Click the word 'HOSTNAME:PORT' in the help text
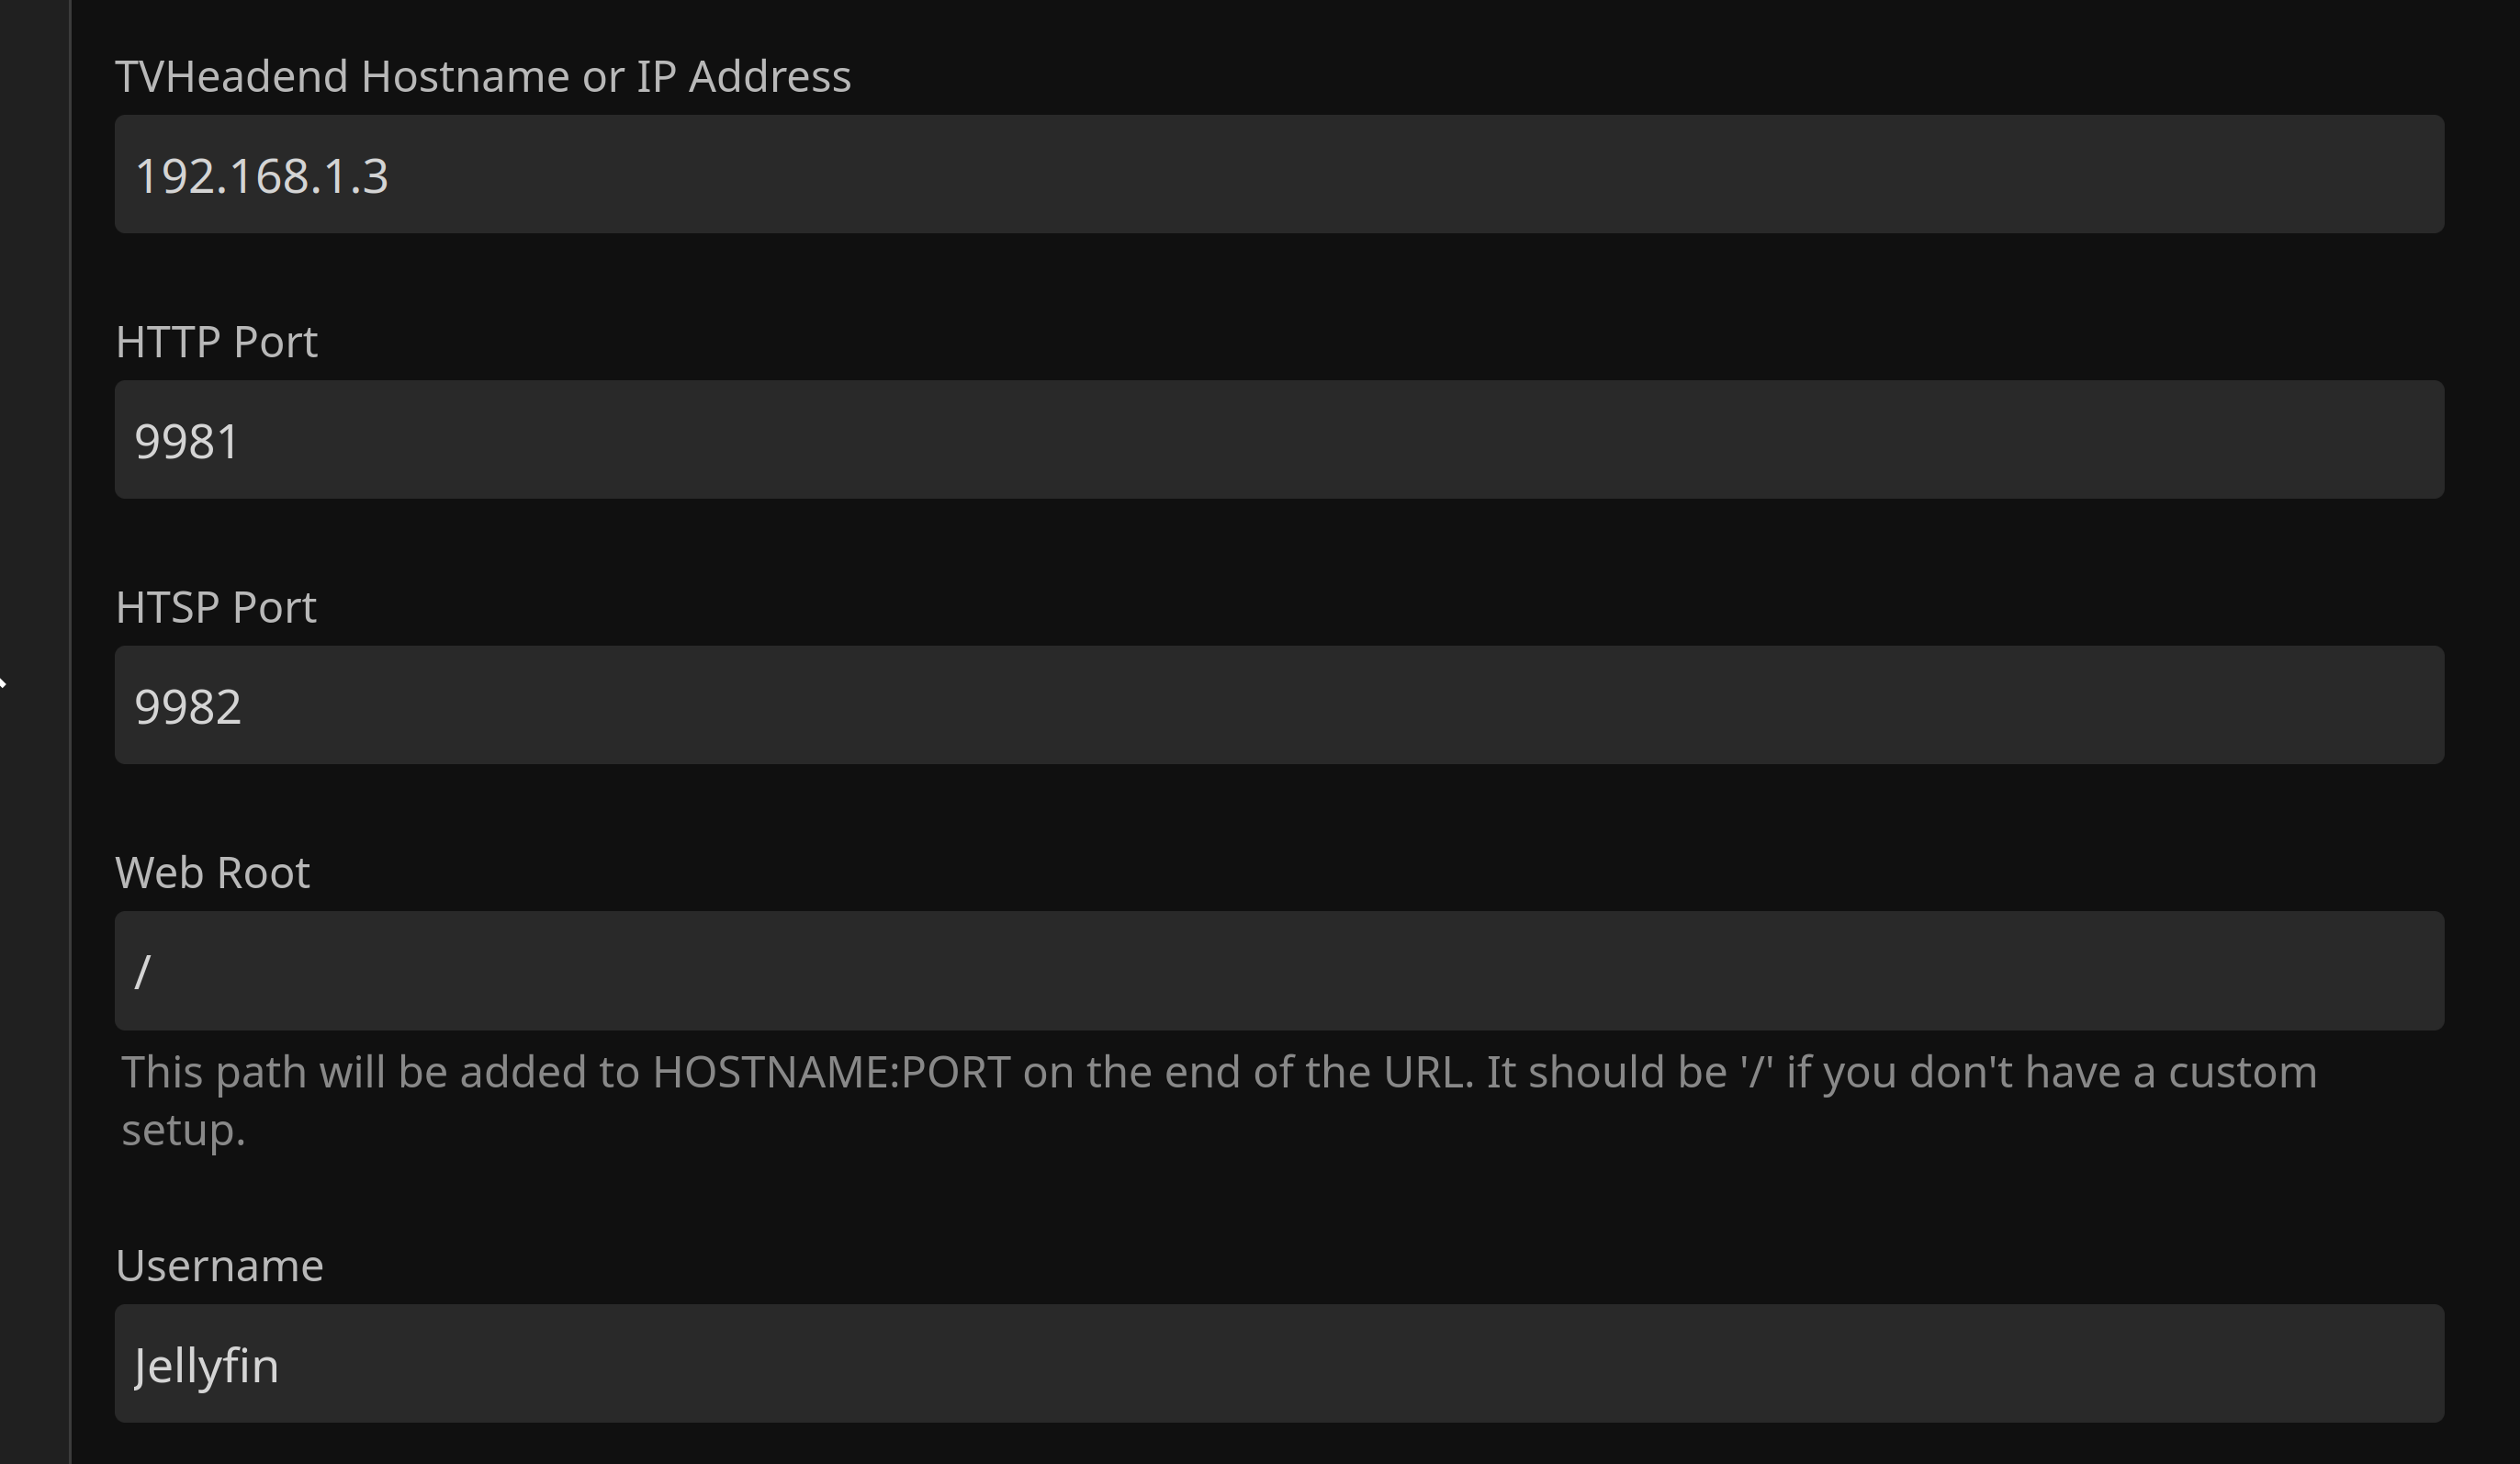 [830, 1073]
